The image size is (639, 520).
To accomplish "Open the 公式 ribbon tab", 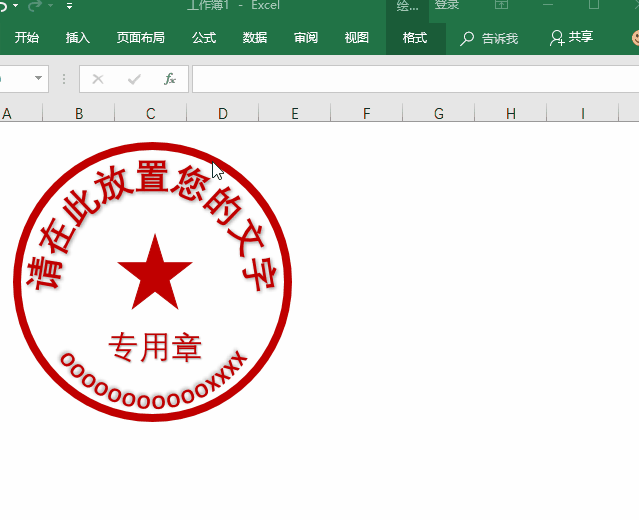I will pos(204,38).
